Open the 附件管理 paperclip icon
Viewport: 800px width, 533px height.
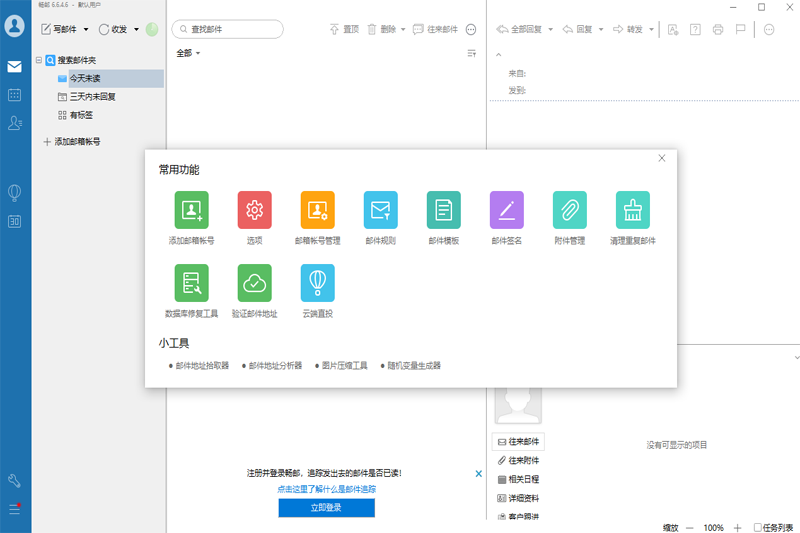tap(569, 209)
